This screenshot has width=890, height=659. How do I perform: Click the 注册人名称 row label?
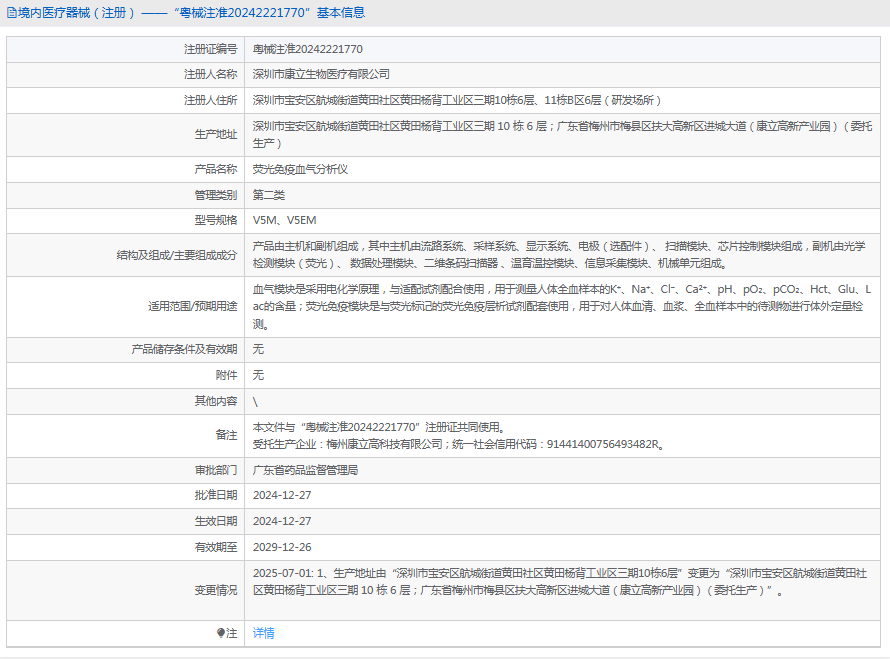coord(211,74)
